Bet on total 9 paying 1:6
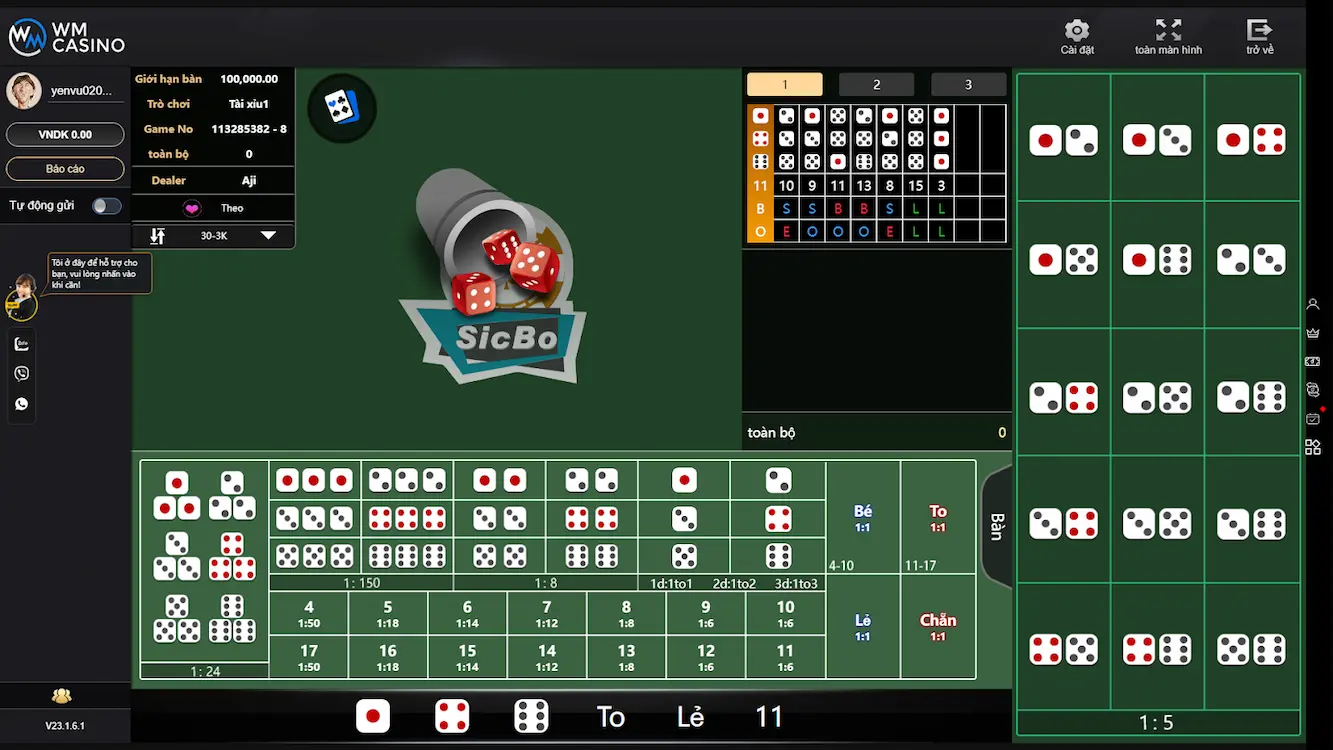 point(706,614)
